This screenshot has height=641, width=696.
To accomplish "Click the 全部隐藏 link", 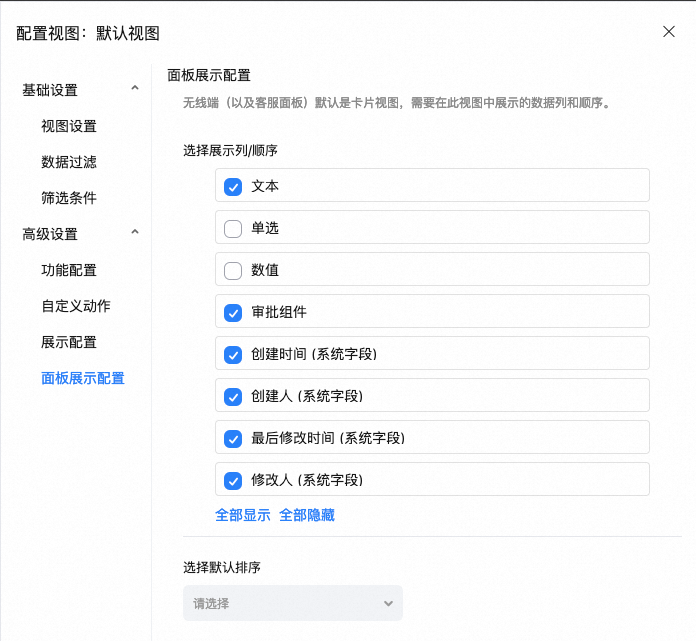I will click(307, 515).
